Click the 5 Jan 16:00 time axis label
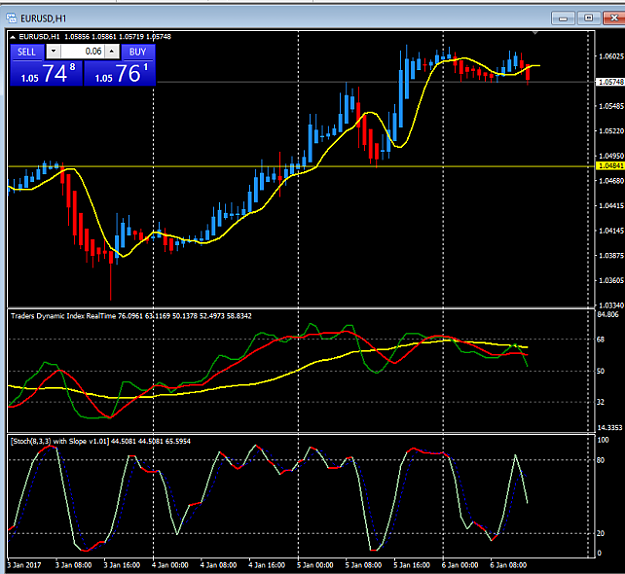Screen dimensions: 625x574 coord(412,565)
